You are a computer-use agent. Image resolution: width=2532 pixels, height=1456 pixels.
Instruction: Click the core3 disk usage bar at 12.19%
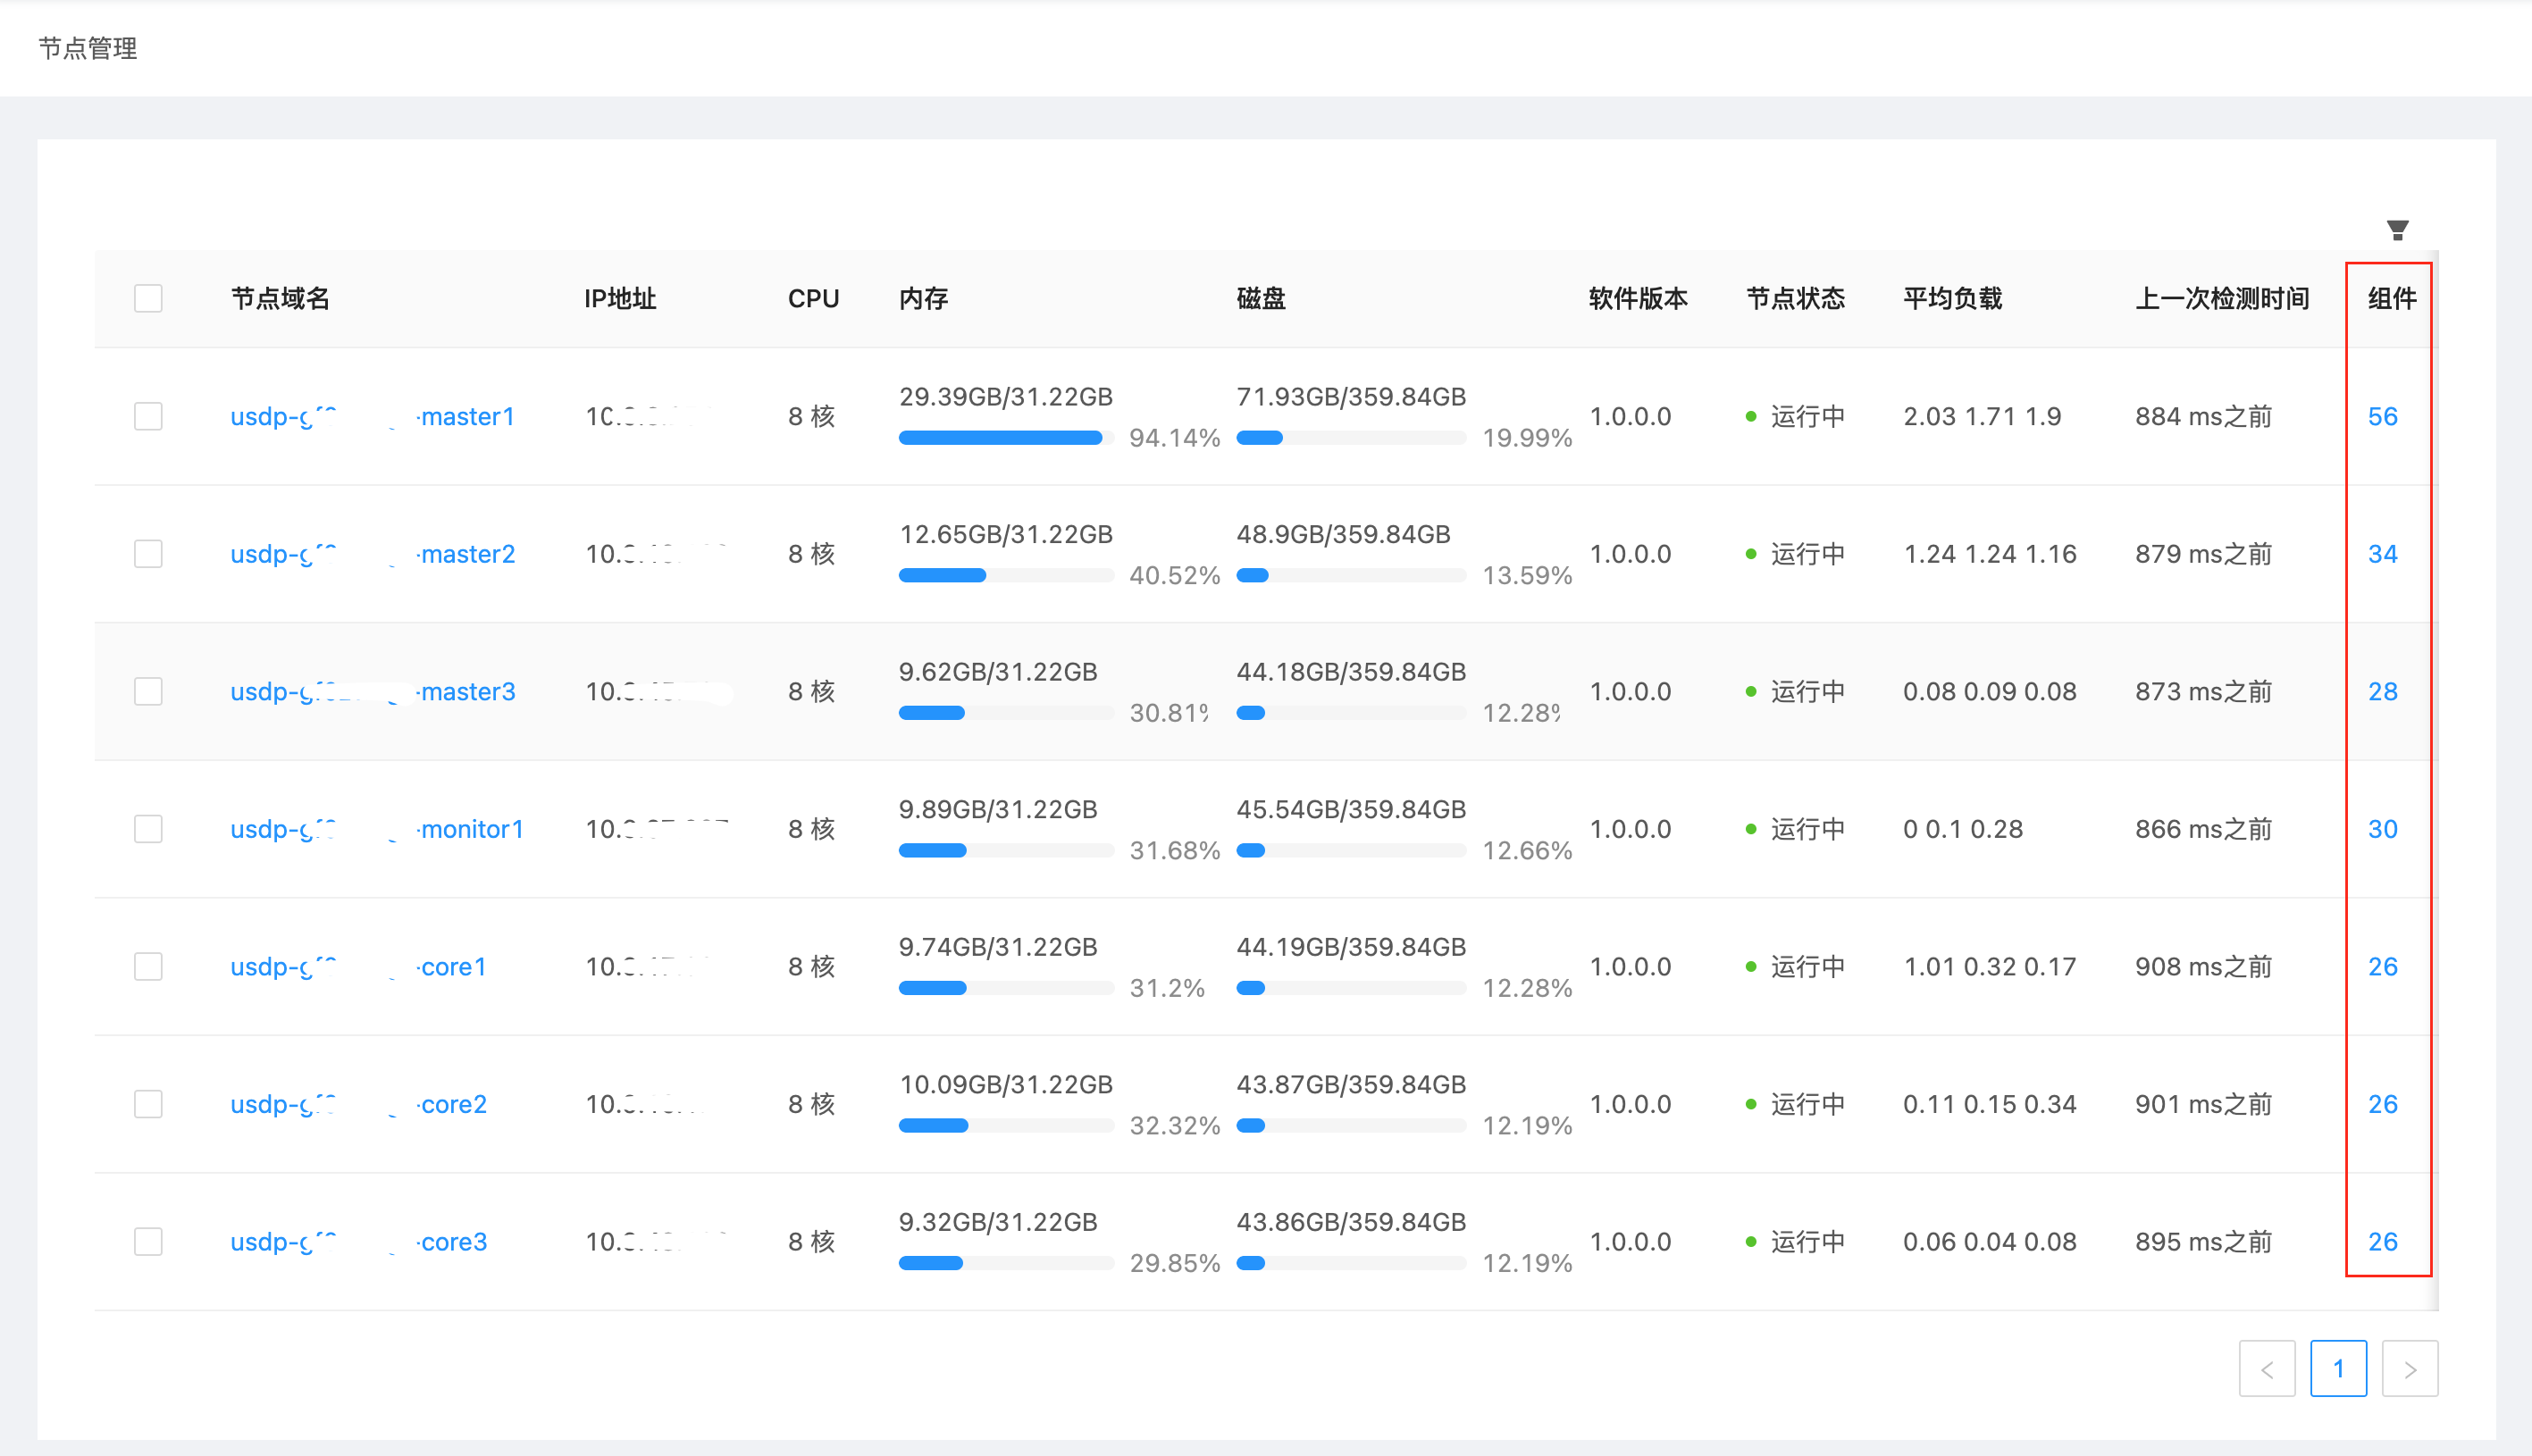tap(1351, 1263)
